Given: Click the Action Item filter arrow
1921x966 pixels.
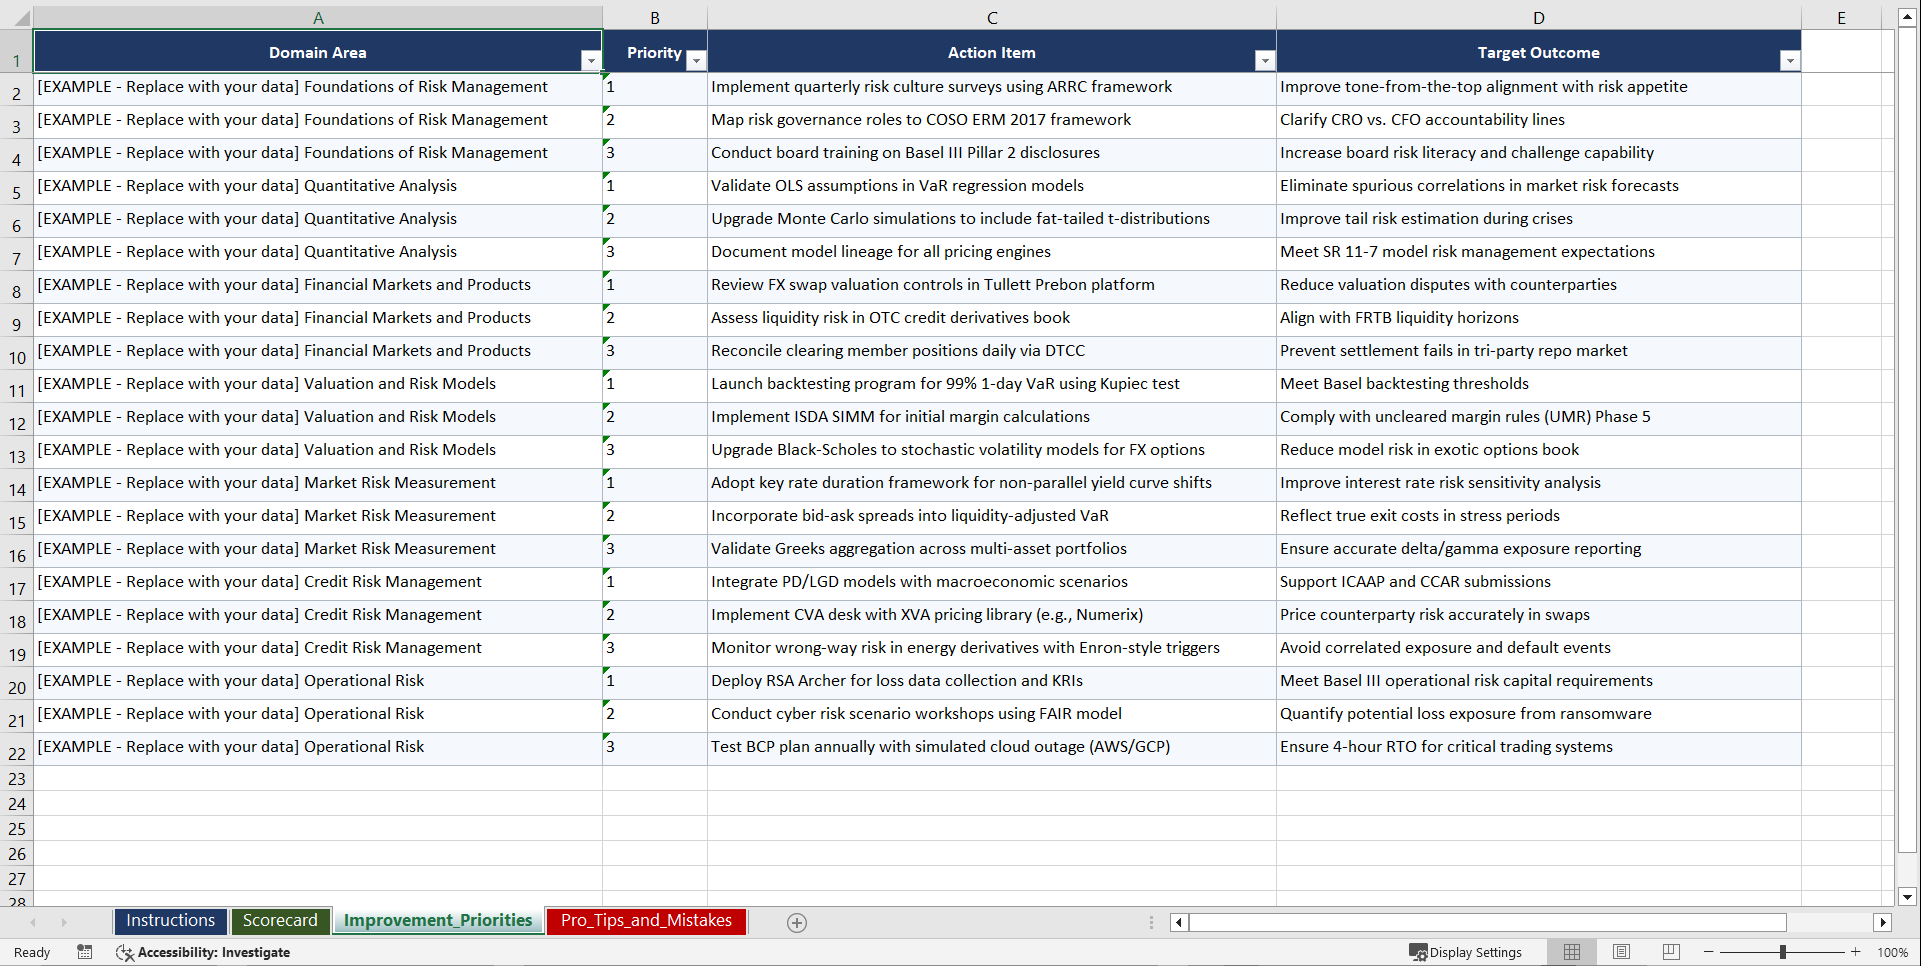Looking at the screenshot, I should [x=1264, y=61].
